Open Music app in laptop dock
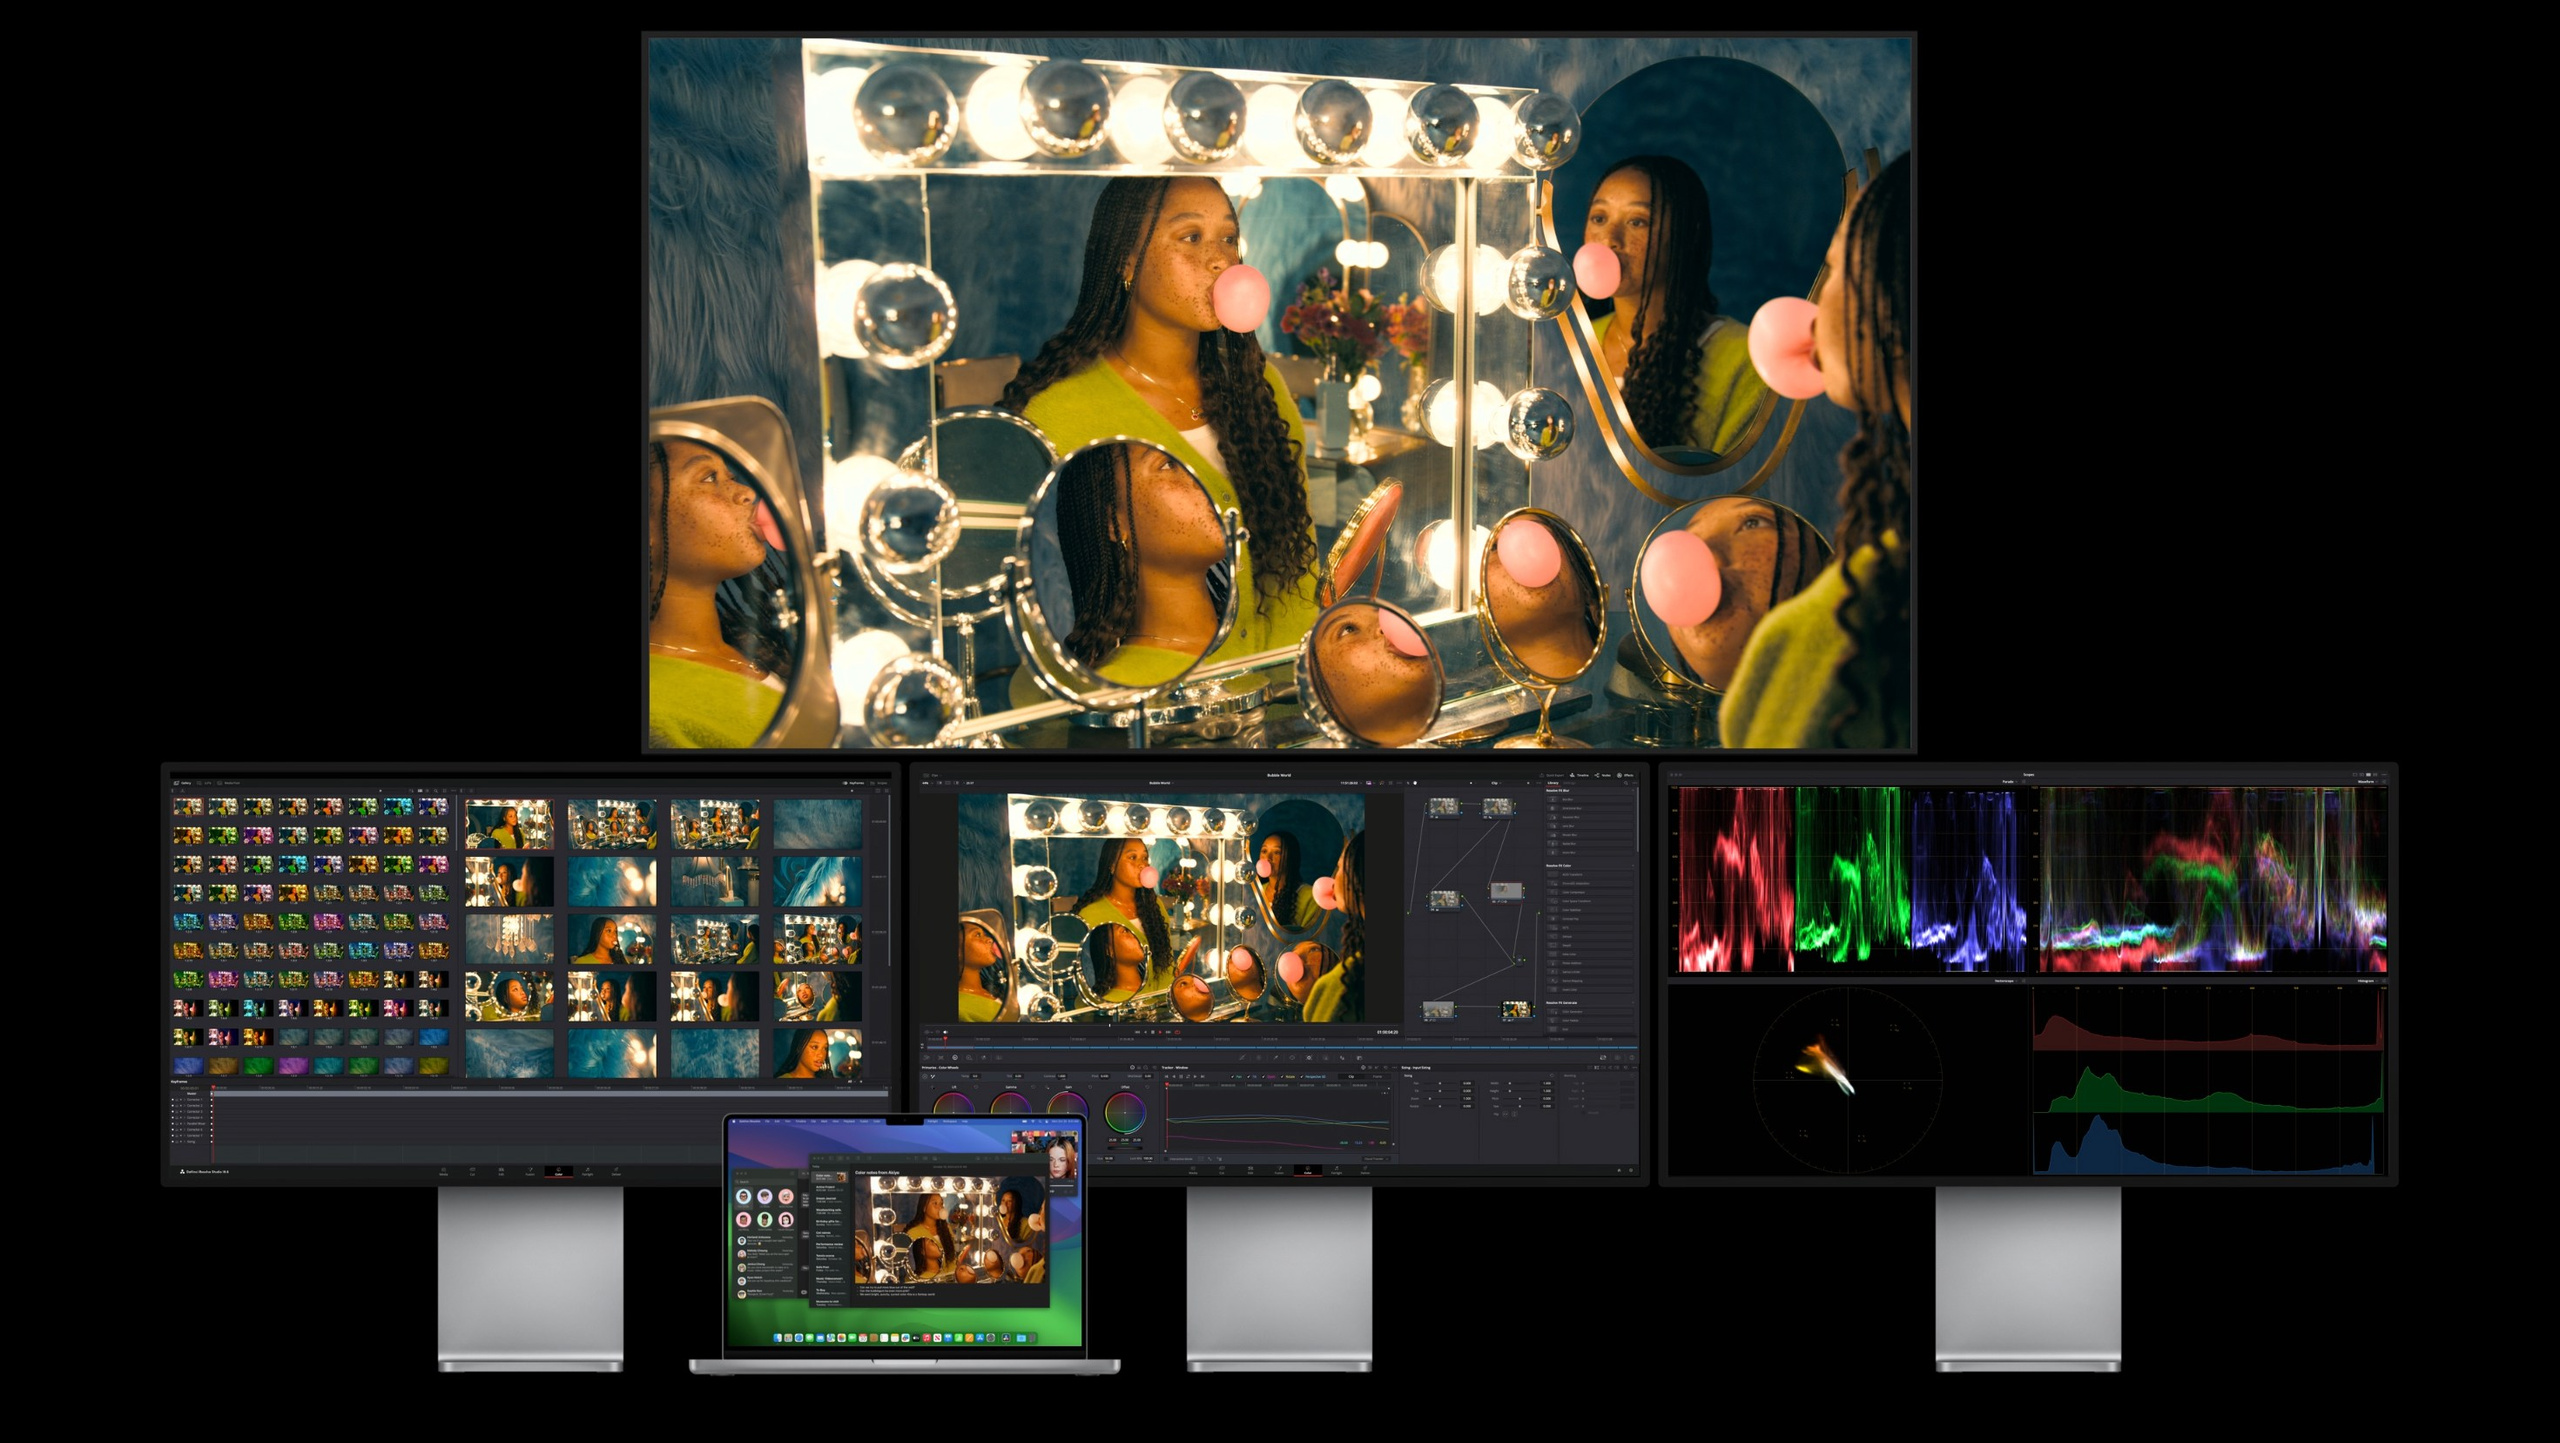 tap(926, 1338)
